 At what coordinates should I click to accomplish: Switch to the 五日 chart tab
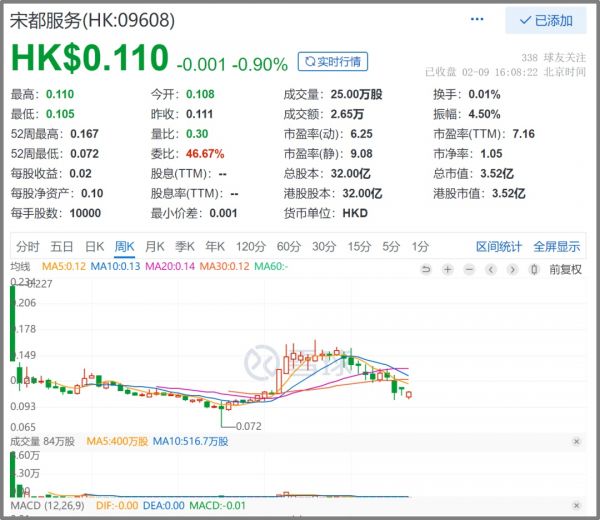click(62, 246)
